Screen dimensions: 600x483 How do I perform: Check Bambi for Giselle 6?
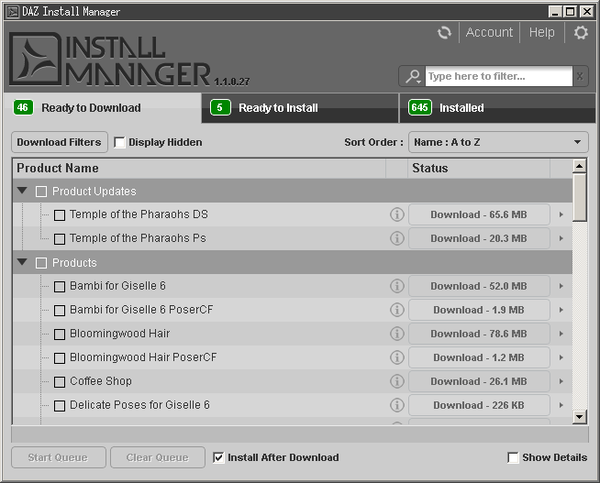pos(59,287)
